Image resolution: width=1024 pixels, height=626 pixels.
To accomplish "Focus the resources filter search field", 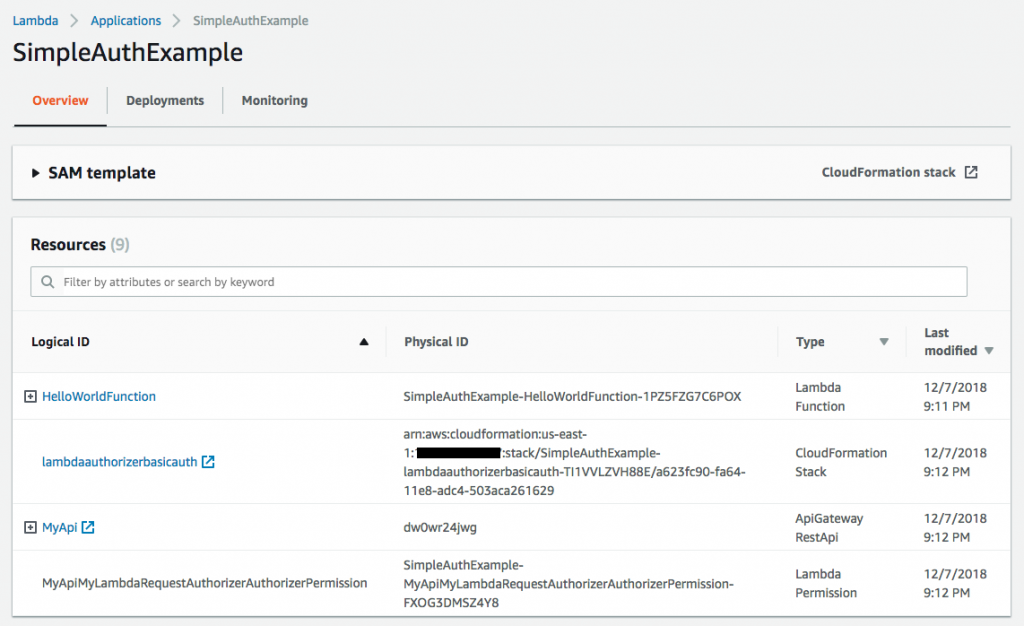I will click(x=498, y=281).
